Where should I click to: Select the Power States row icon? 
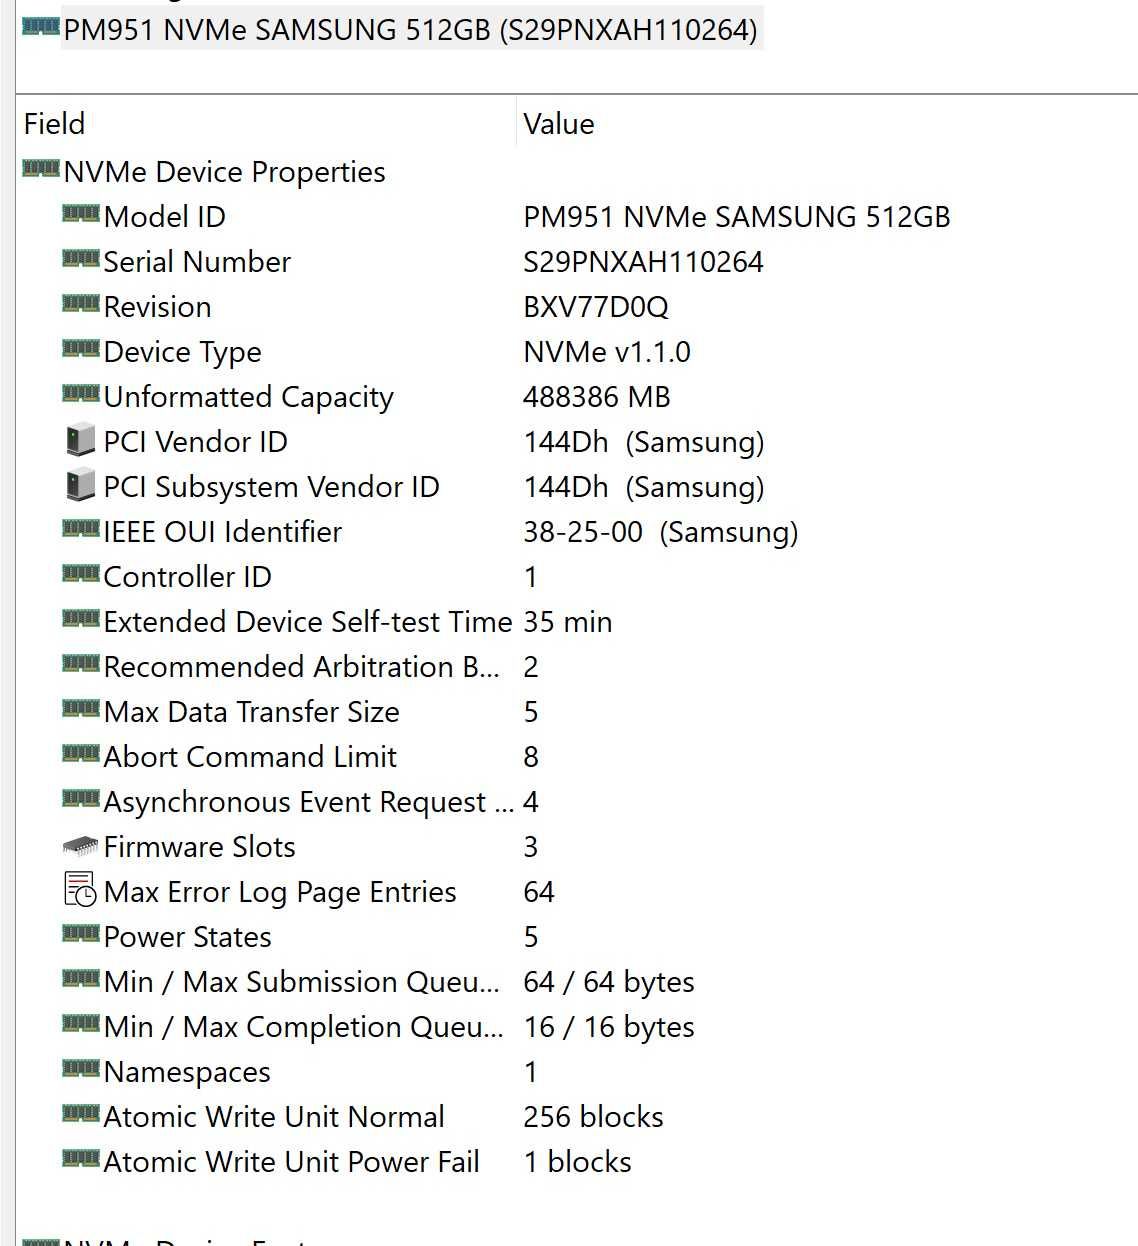pos(81,934)
